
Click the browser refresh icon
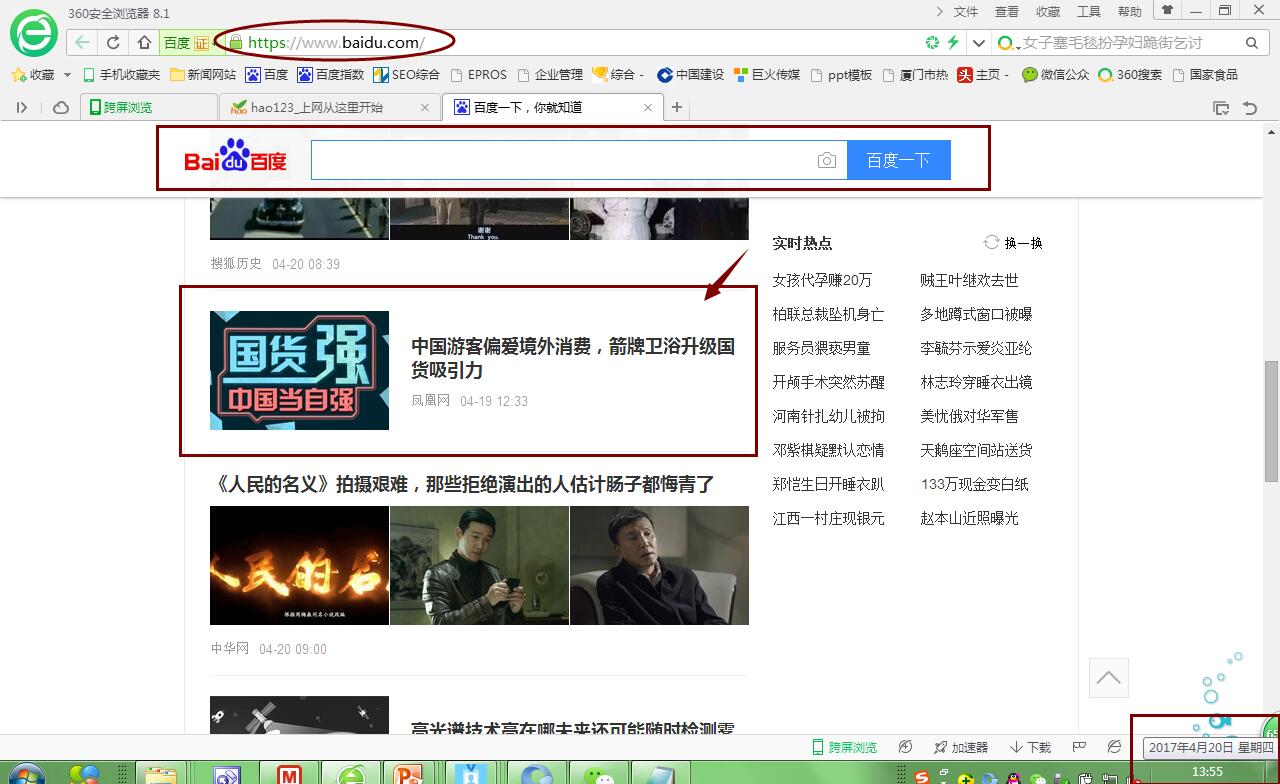(x=113, y=42)
